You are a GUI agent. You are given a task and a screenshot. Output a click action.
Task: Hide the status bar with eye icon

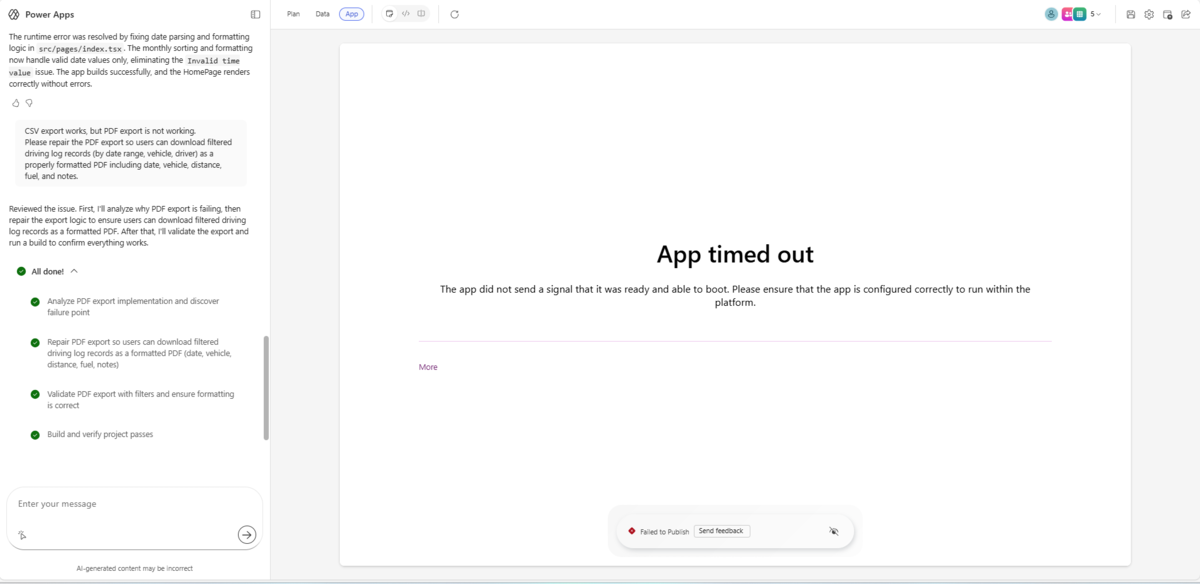834,531
